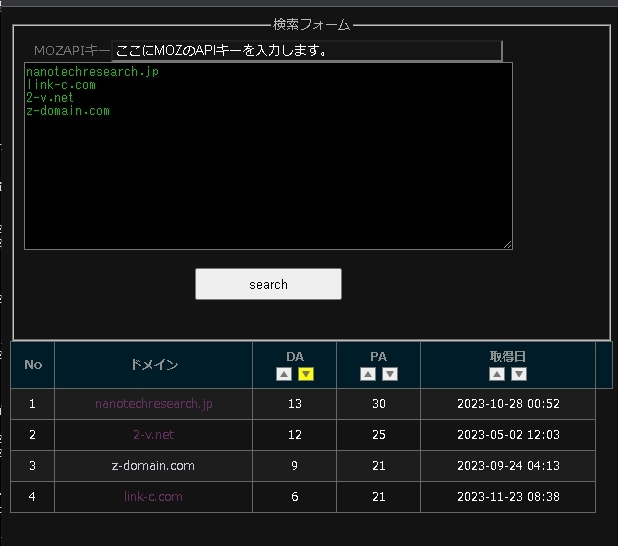Select PA value 21 for z-domain.com
Image resolution: width=618 pixels, height=546 pixels.
[379, 466]
